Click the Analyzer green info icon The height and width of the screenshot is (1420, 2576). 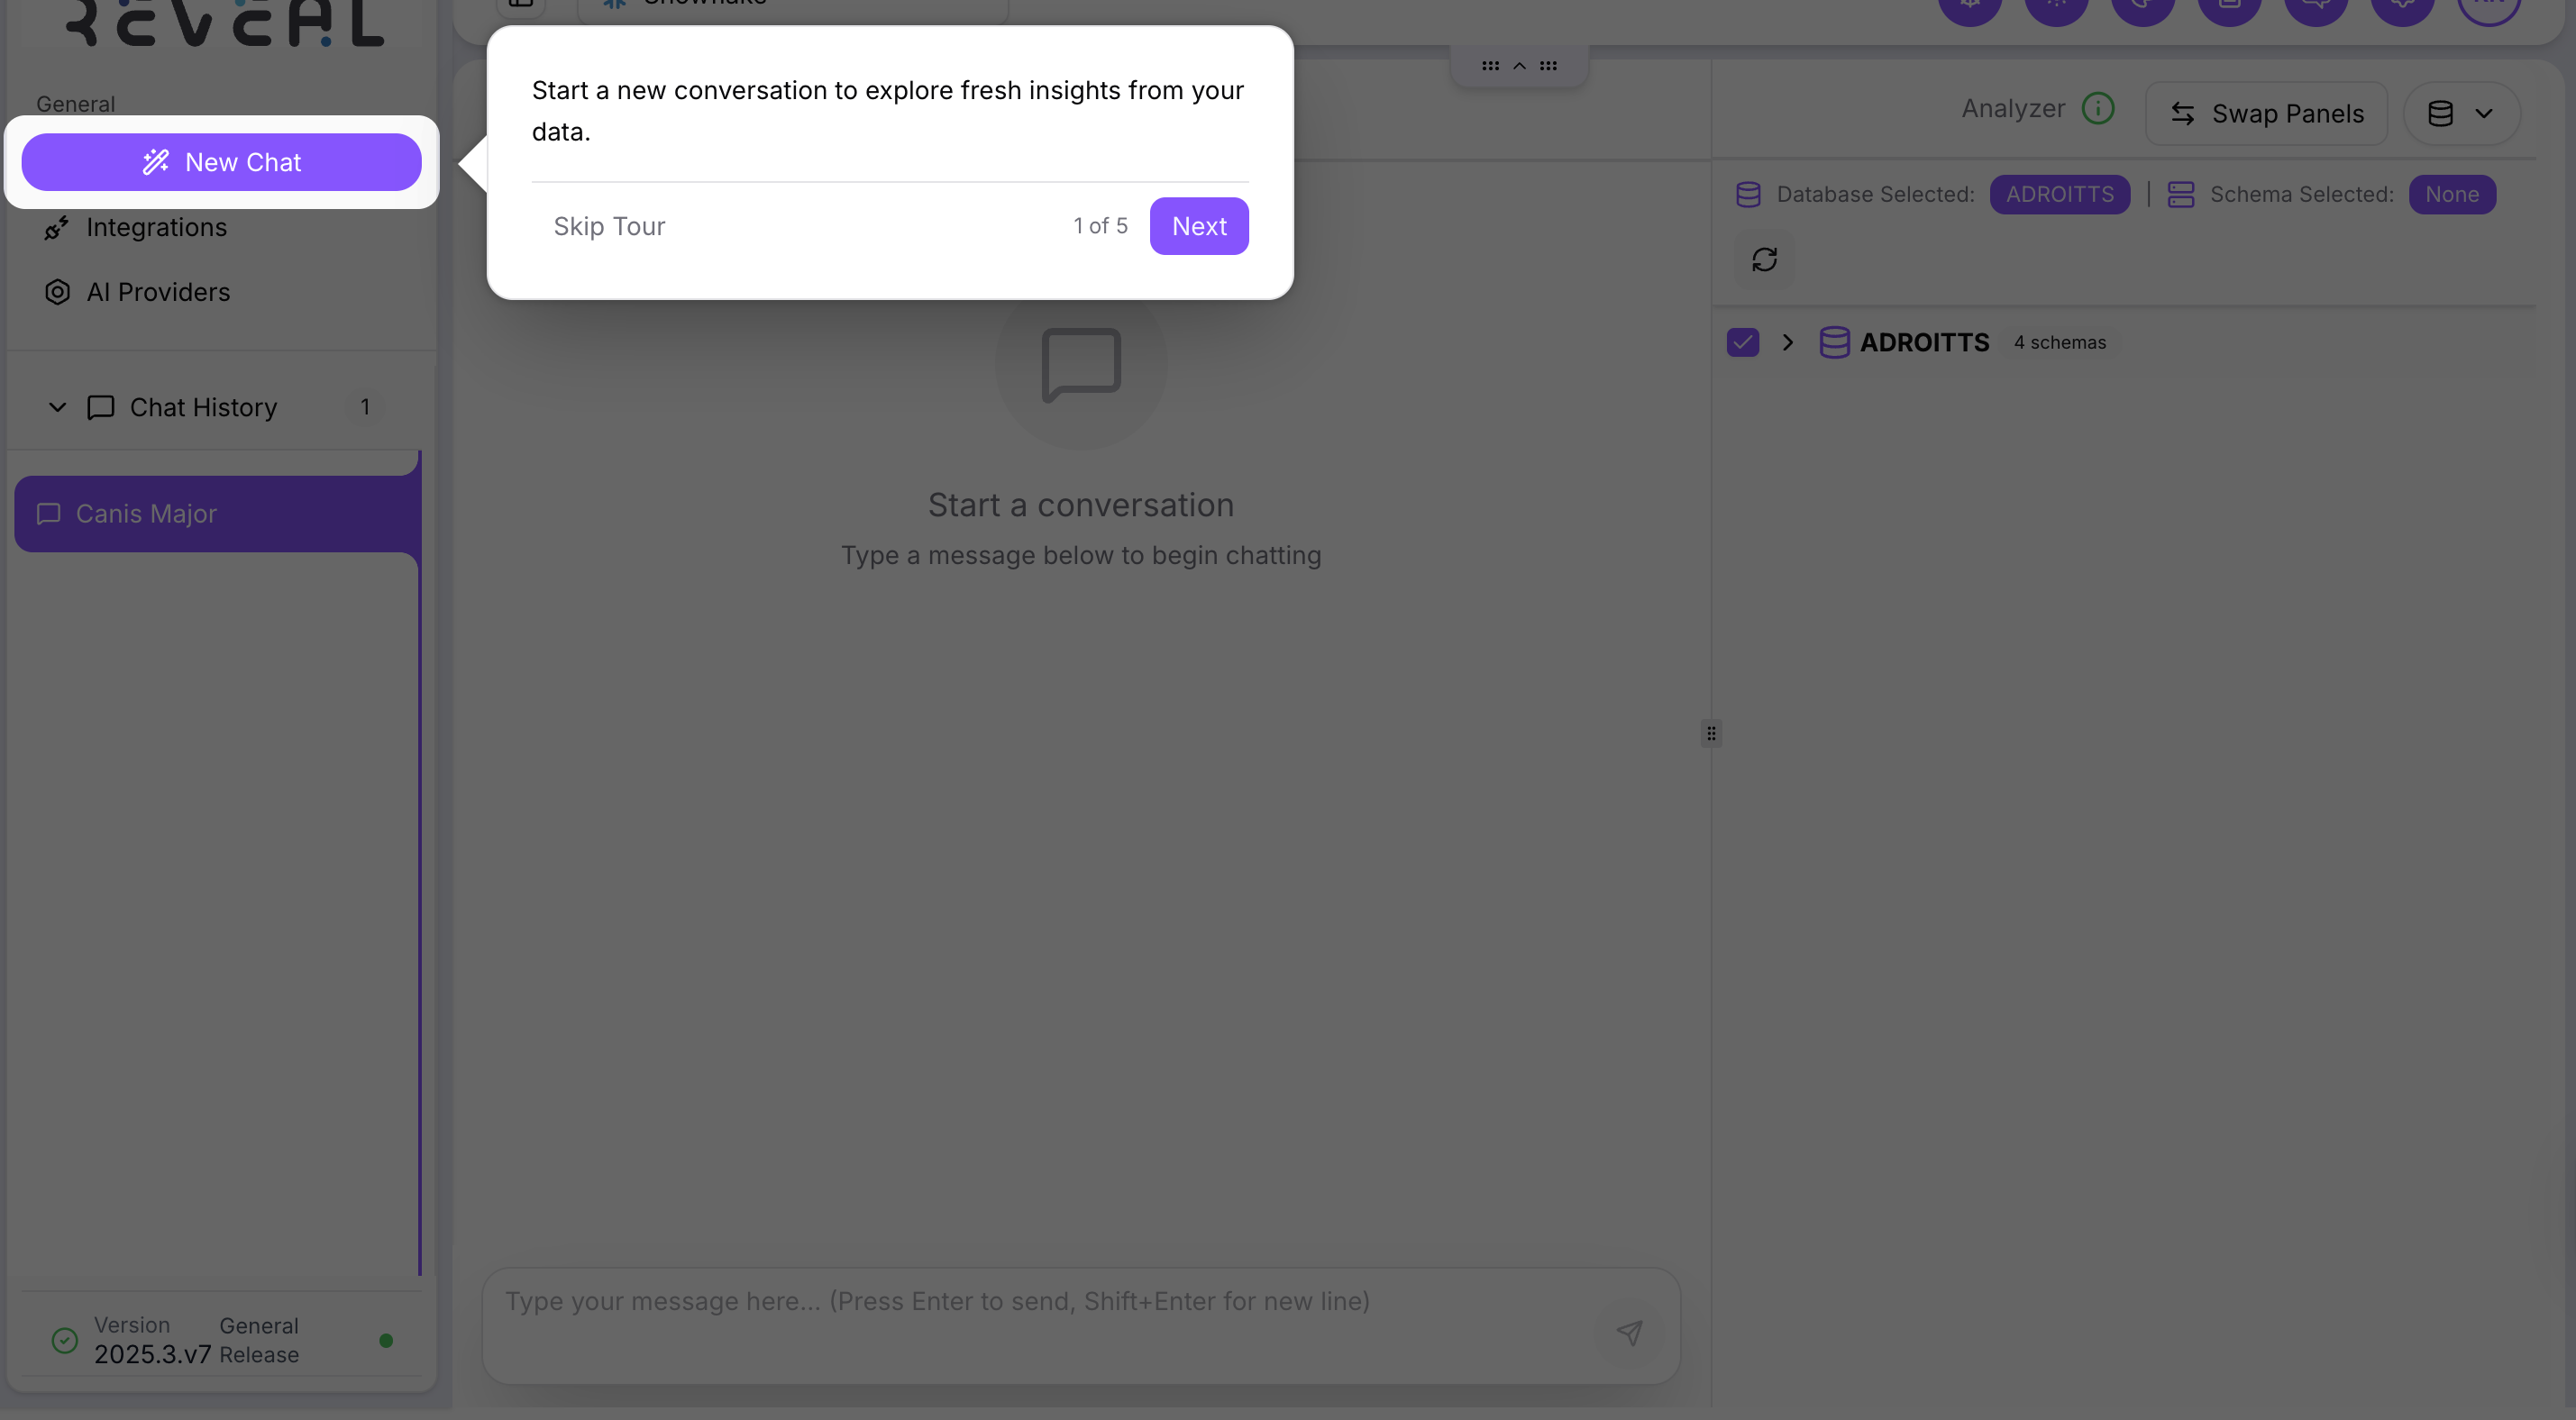coord(2097,108)
